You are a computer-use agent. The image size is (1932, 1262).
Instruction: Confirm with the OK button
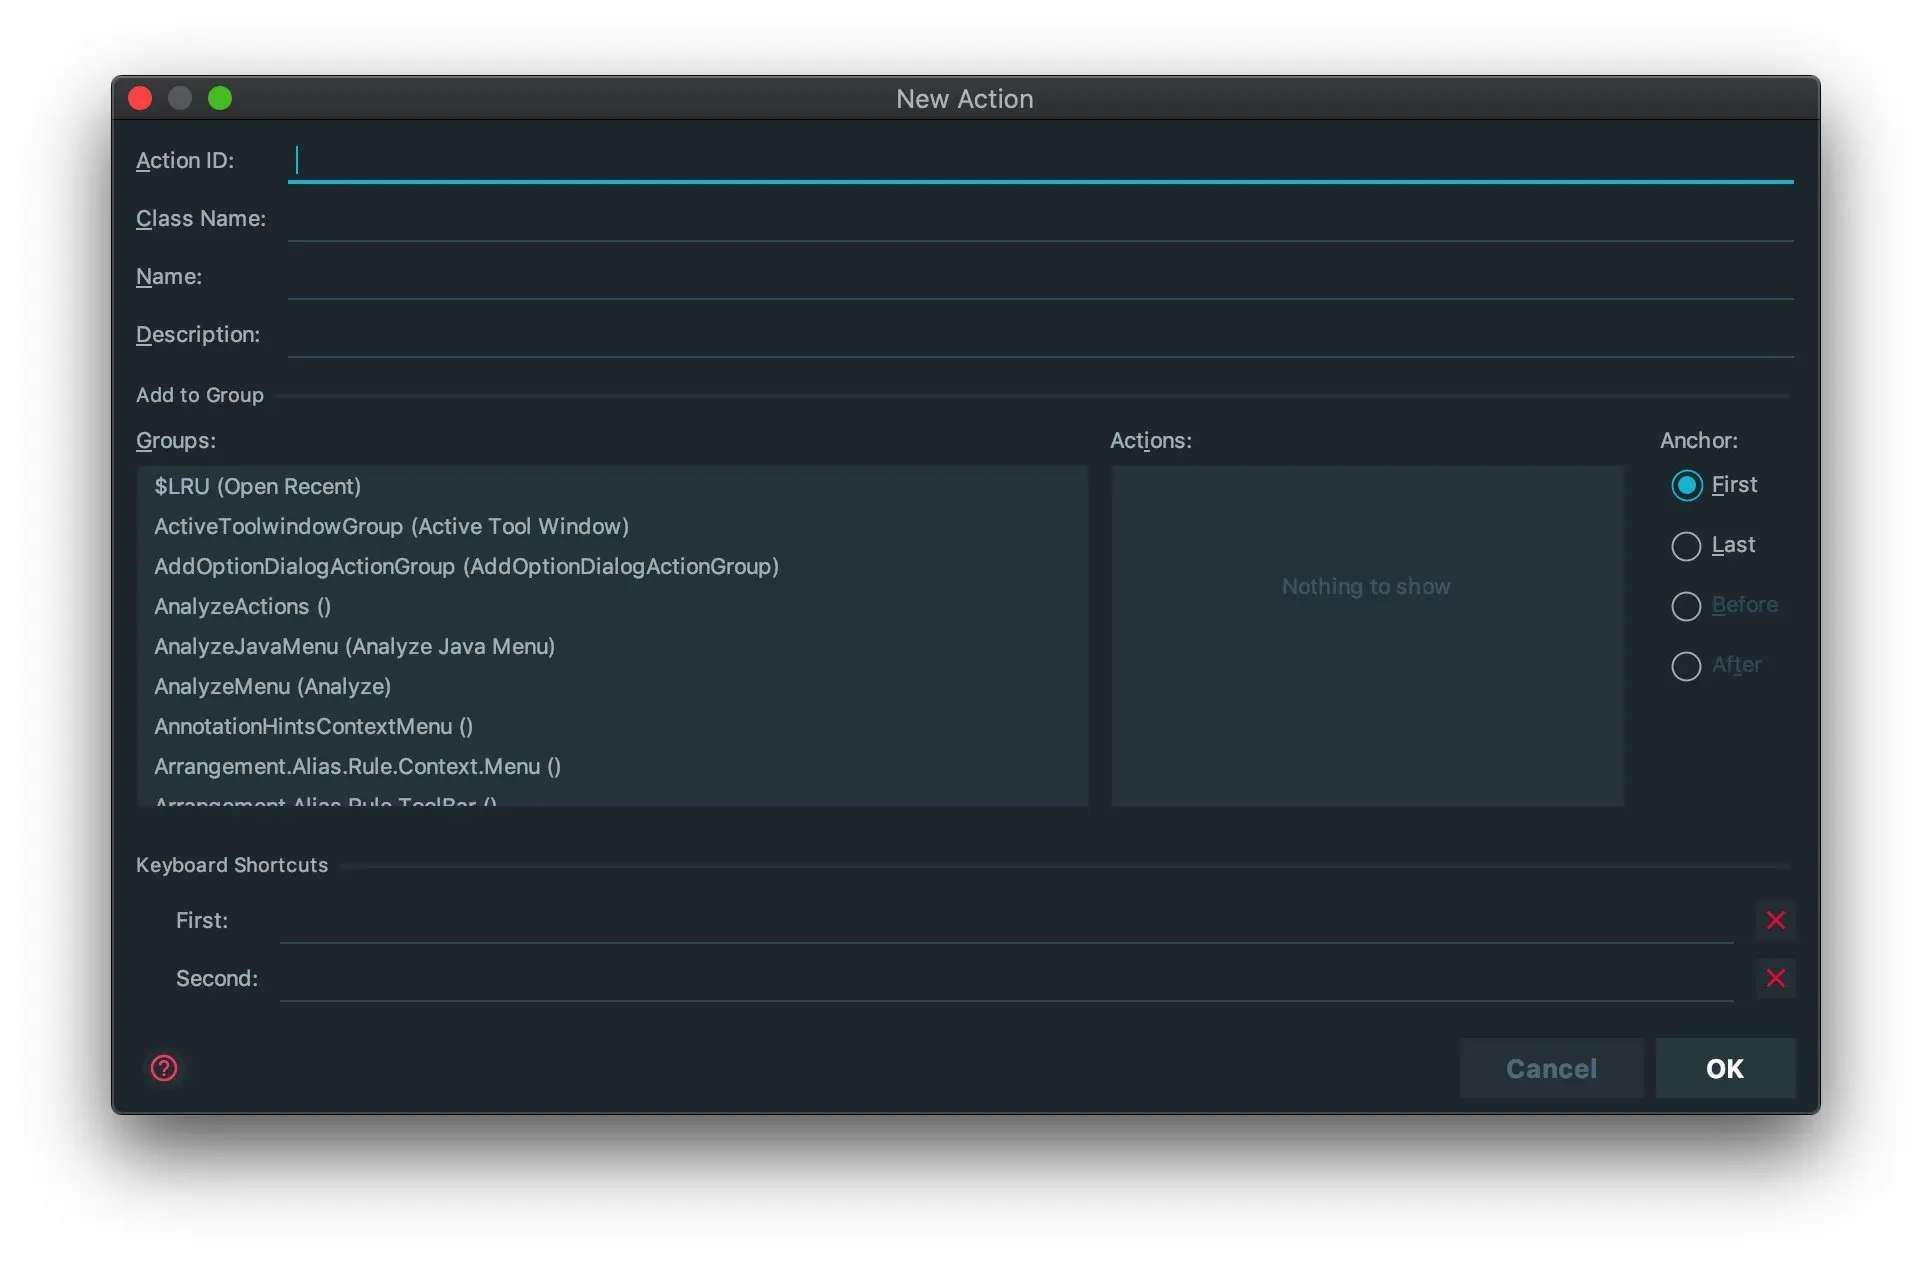1724,1068
